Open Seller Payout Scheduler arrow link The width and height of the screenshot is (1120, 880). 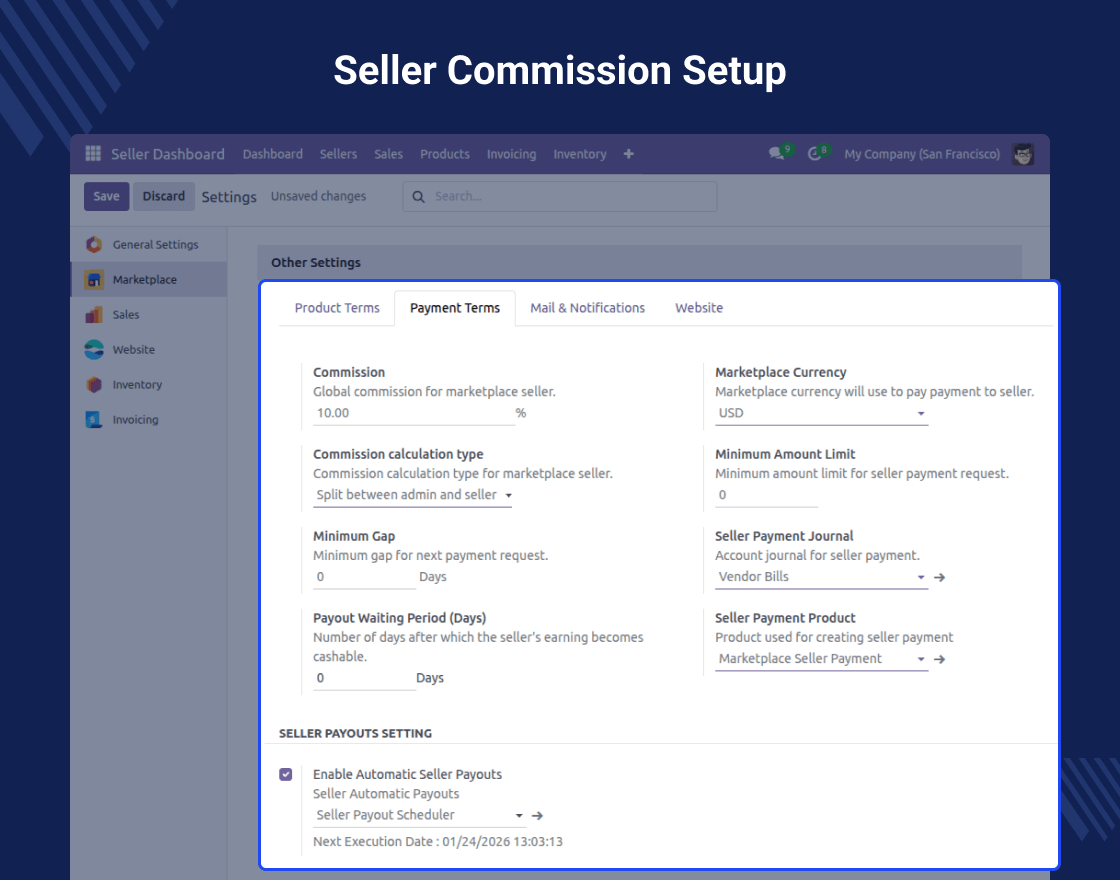537,815
